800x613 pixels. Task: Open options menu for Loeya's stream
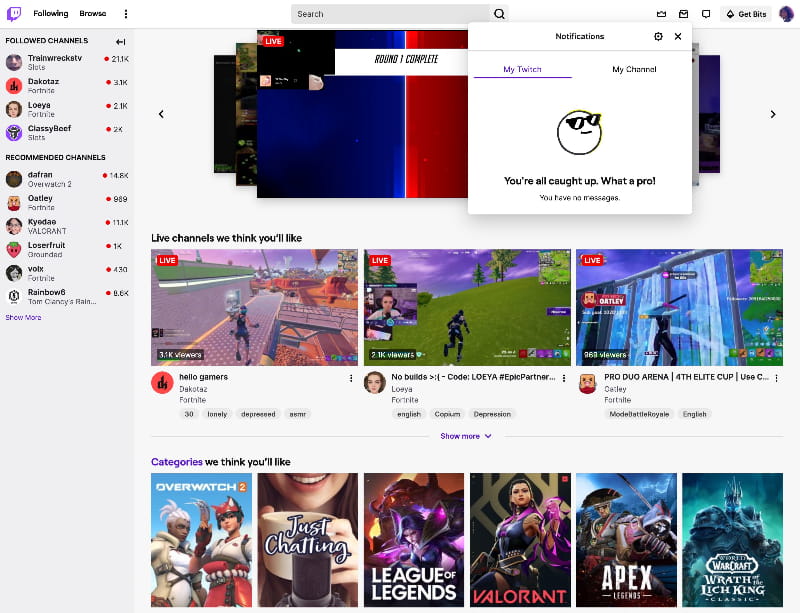pos(564,378)
